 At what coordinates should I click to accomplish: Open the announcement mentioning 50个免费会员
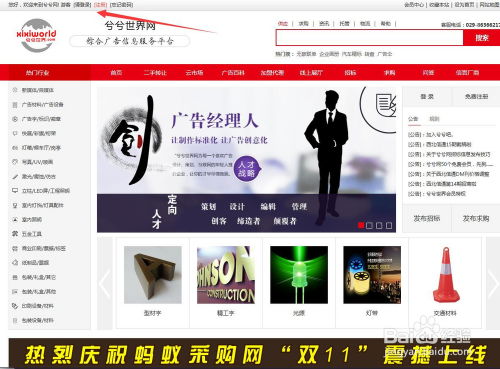click(x=451, y=164)
